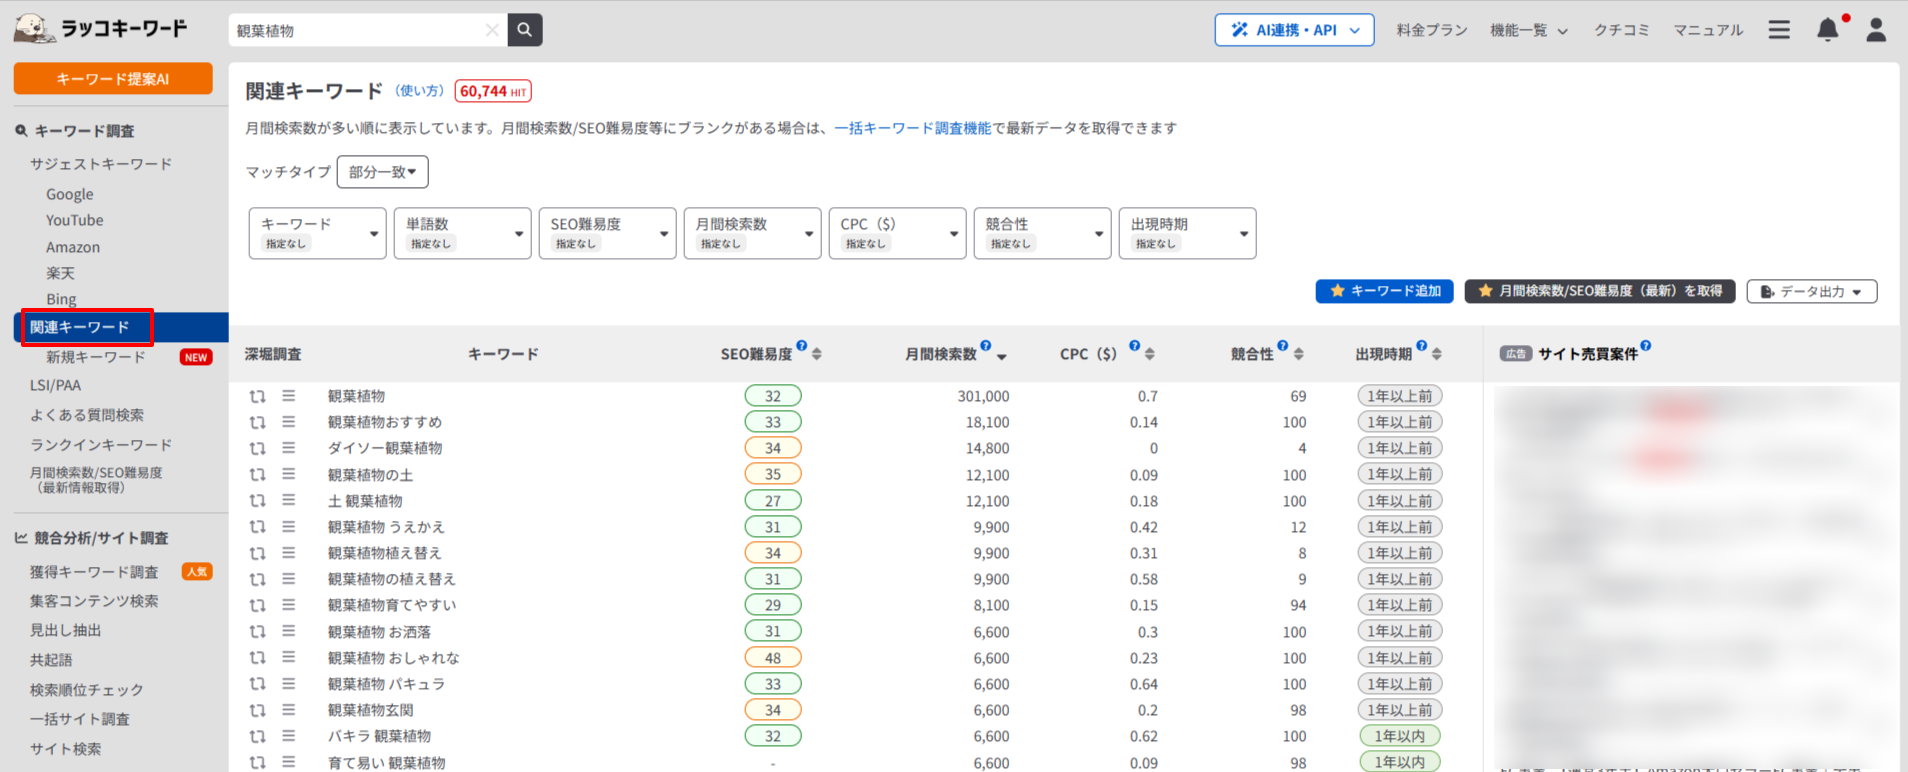Screen dimensions: 1908x772
Task: Open クチコミ in the header
Action: tap(1622, 30)
